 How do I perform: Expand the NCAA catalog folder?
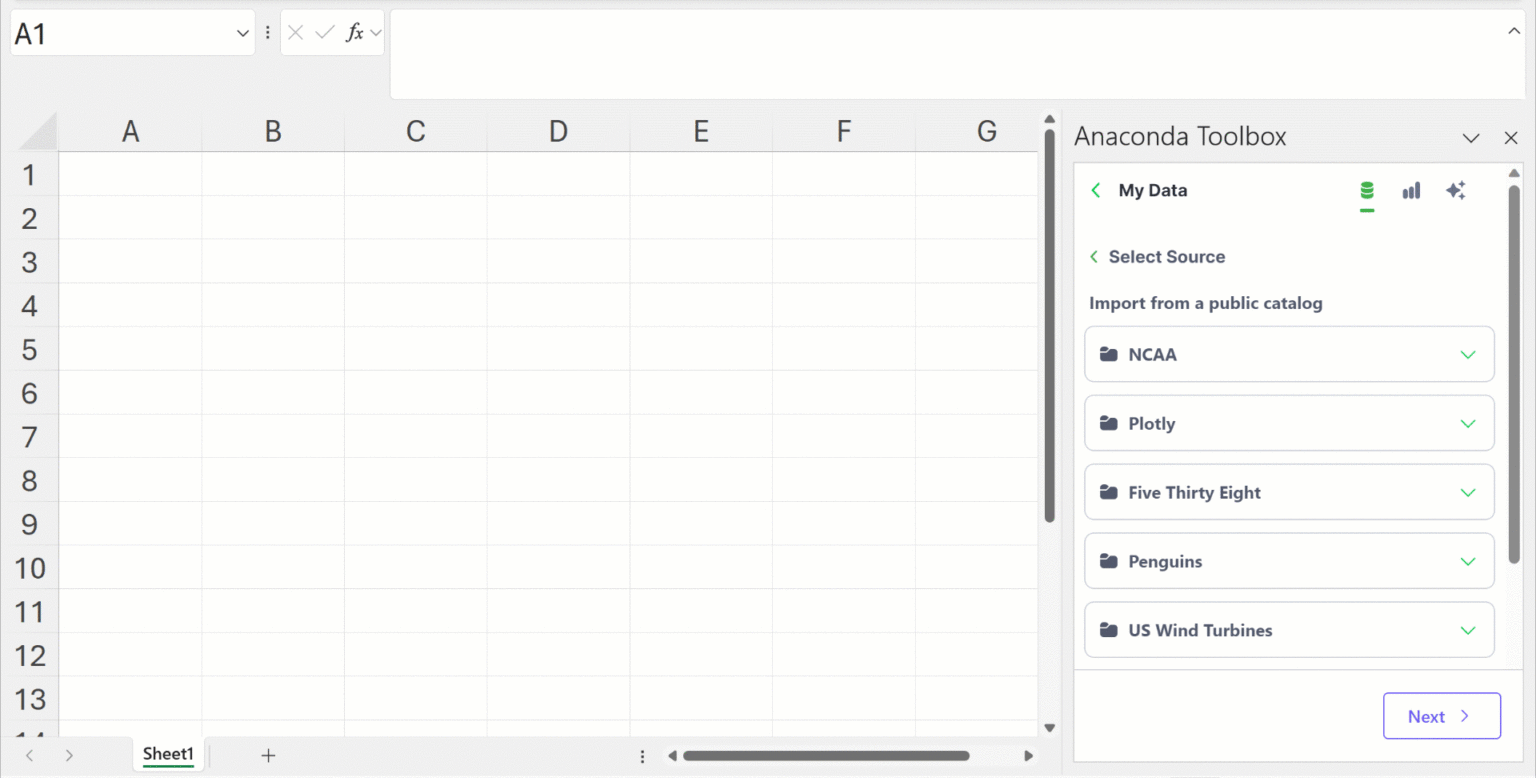[x=1289, y=354]
